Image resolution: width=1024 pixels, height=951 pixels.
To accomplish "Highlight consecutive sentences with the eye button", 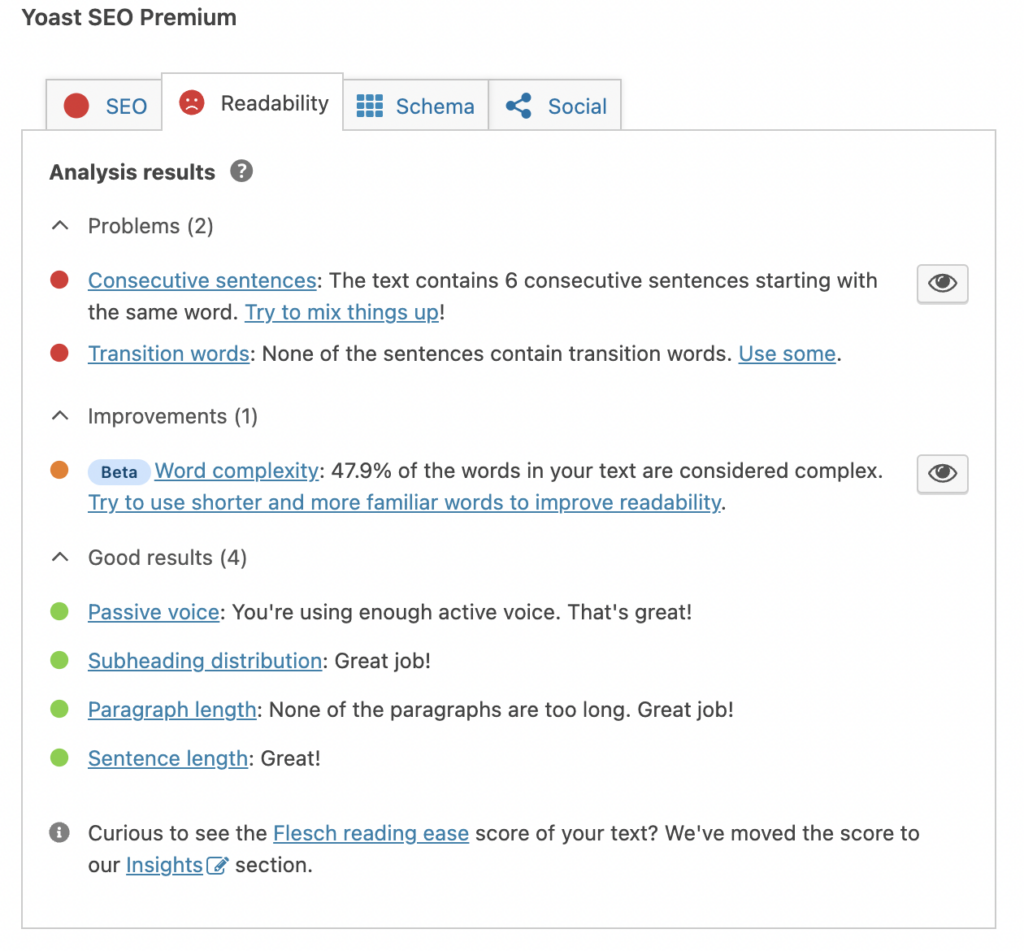I will pos(942,284).
